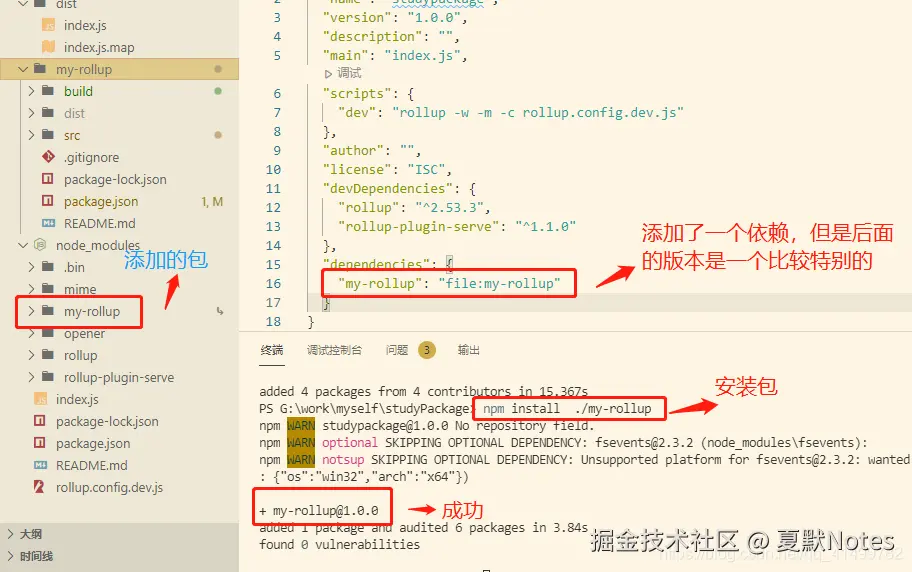
Task: Open the 问题 problems tab
Action: coord(397,350)
